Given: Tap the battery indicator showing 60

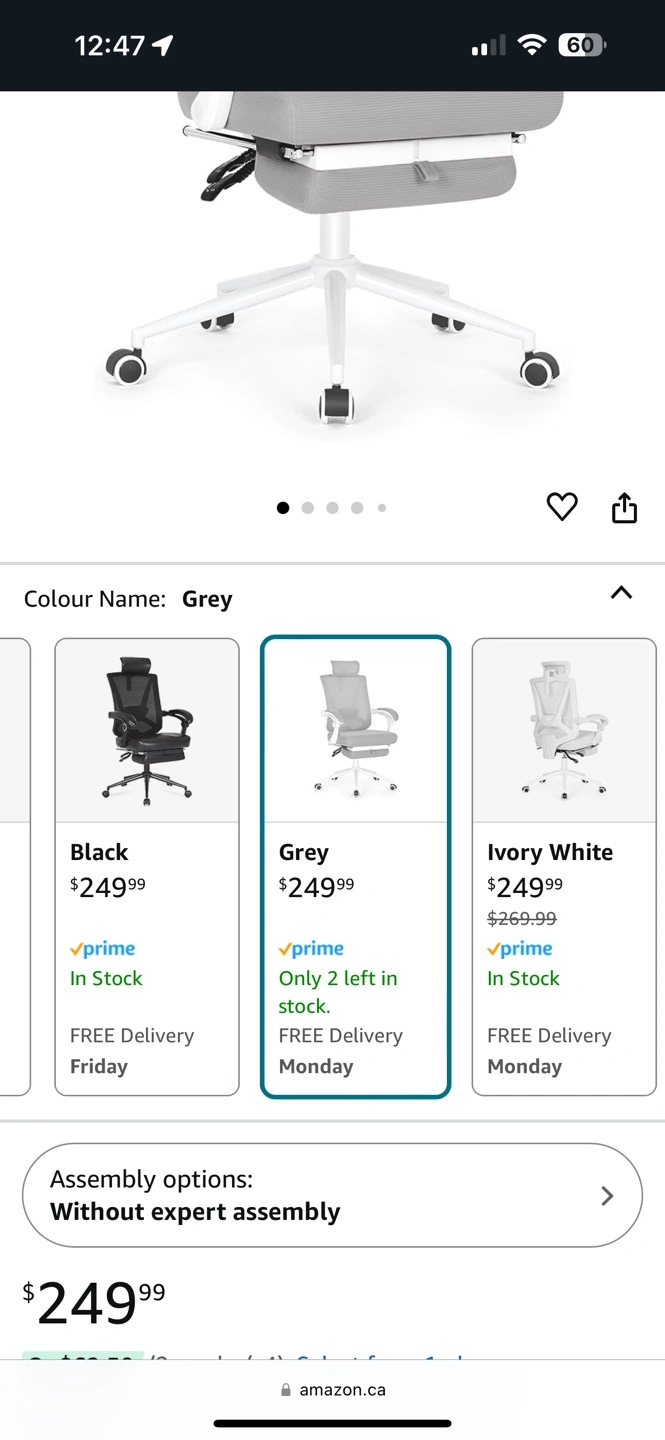Looking at the screenshot, I should click(x=581, y=45).
